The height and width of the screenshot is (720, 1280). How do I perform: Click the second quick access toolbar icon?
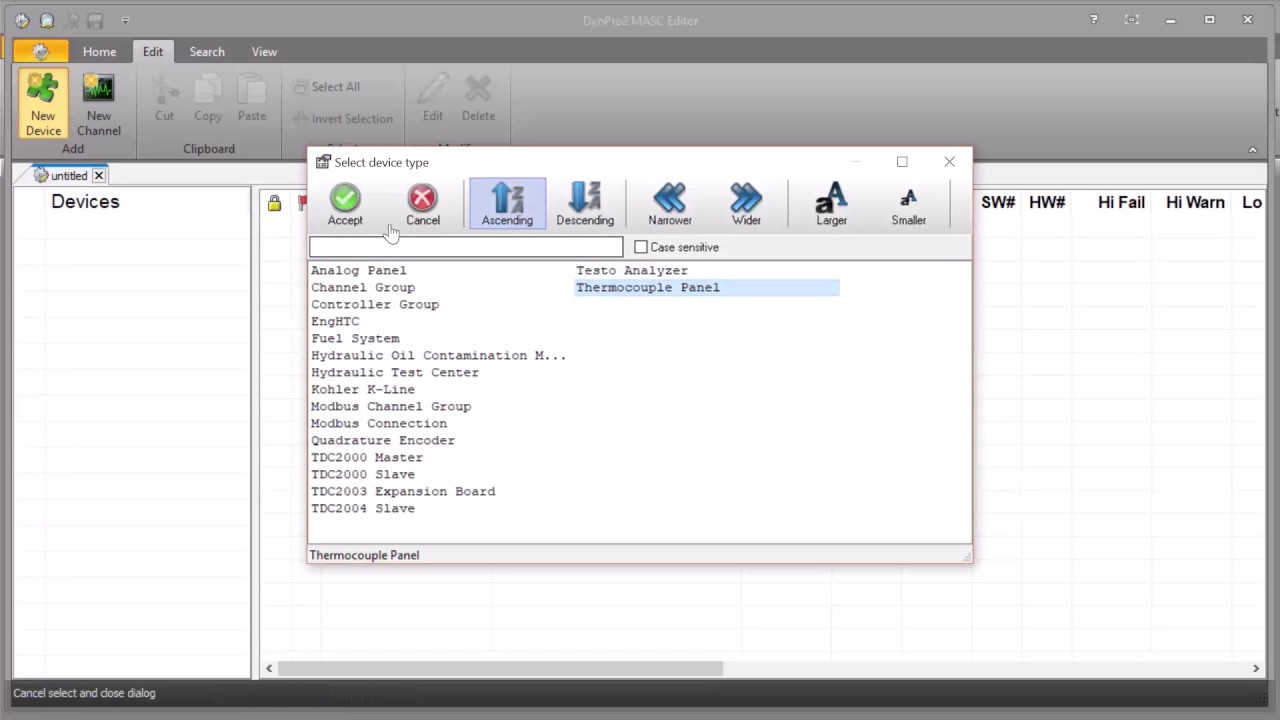46,20
